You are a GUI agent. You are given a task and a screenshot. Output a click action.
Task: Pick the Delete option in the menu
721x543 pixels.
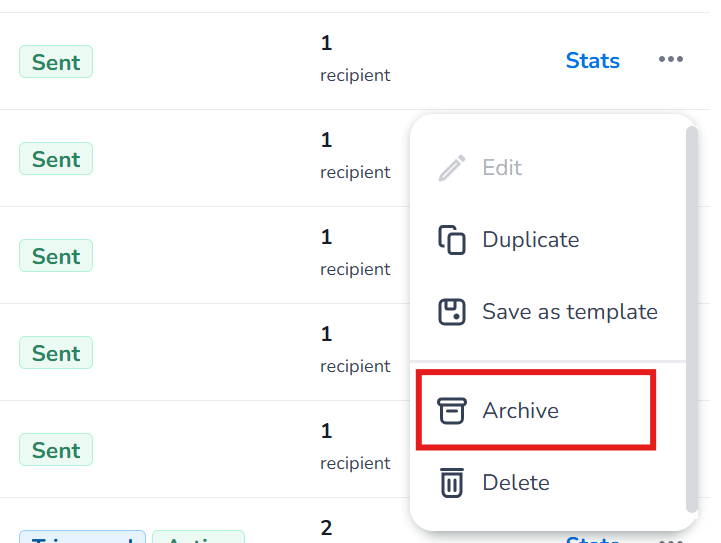pos(516,483)
